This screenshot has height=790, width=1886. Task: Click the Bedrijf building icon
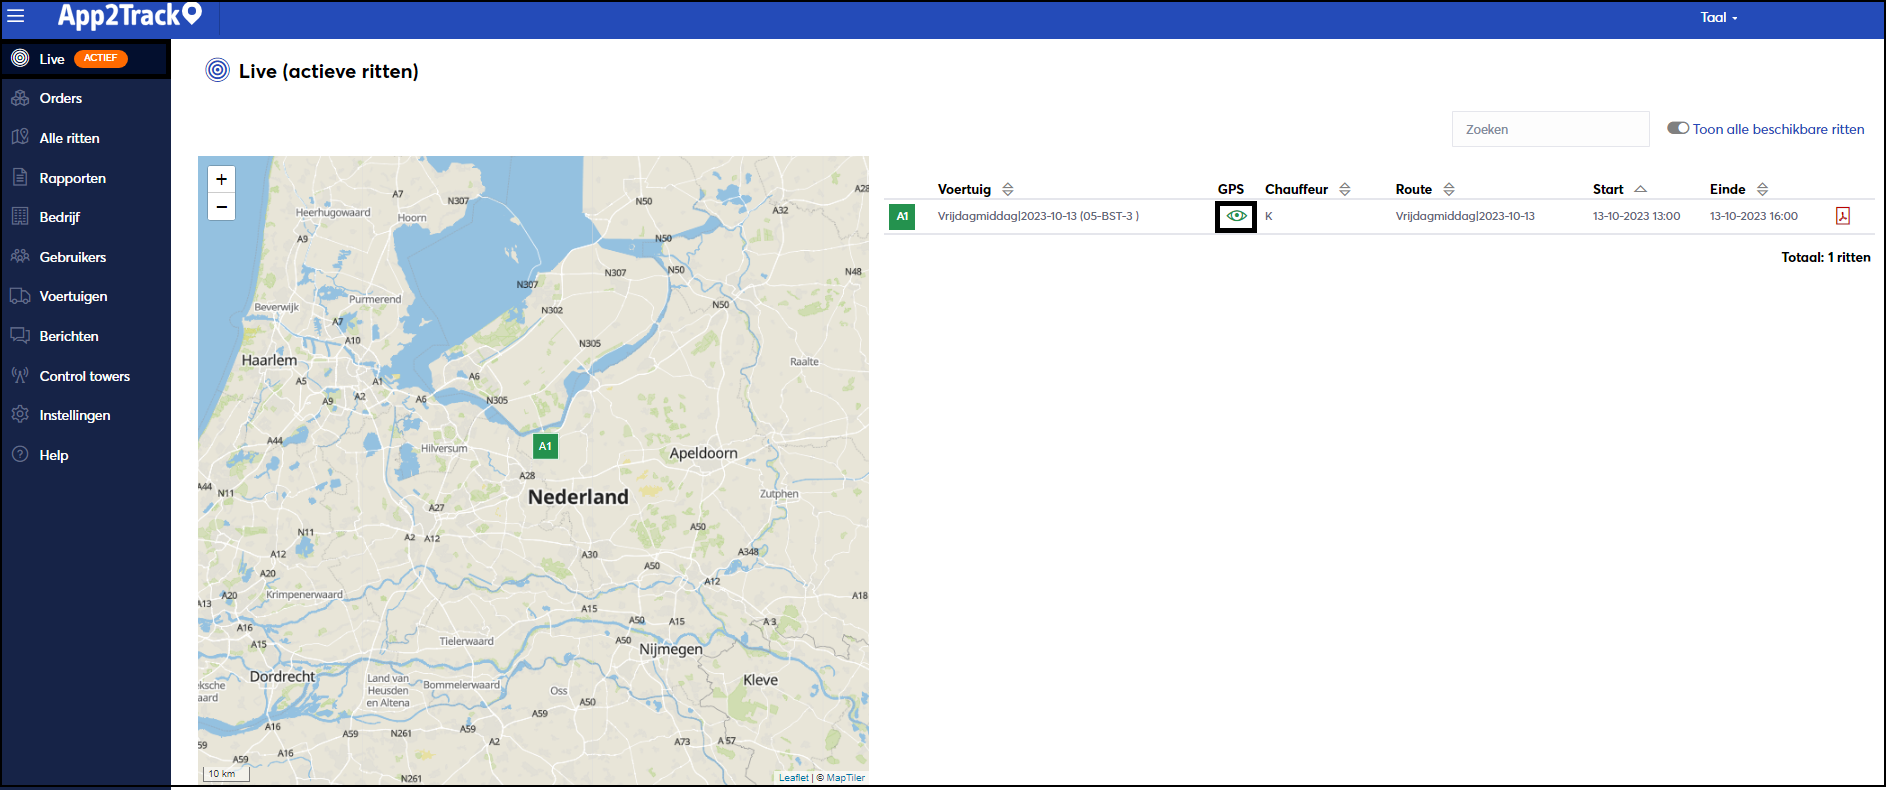[x=20, y=216]
